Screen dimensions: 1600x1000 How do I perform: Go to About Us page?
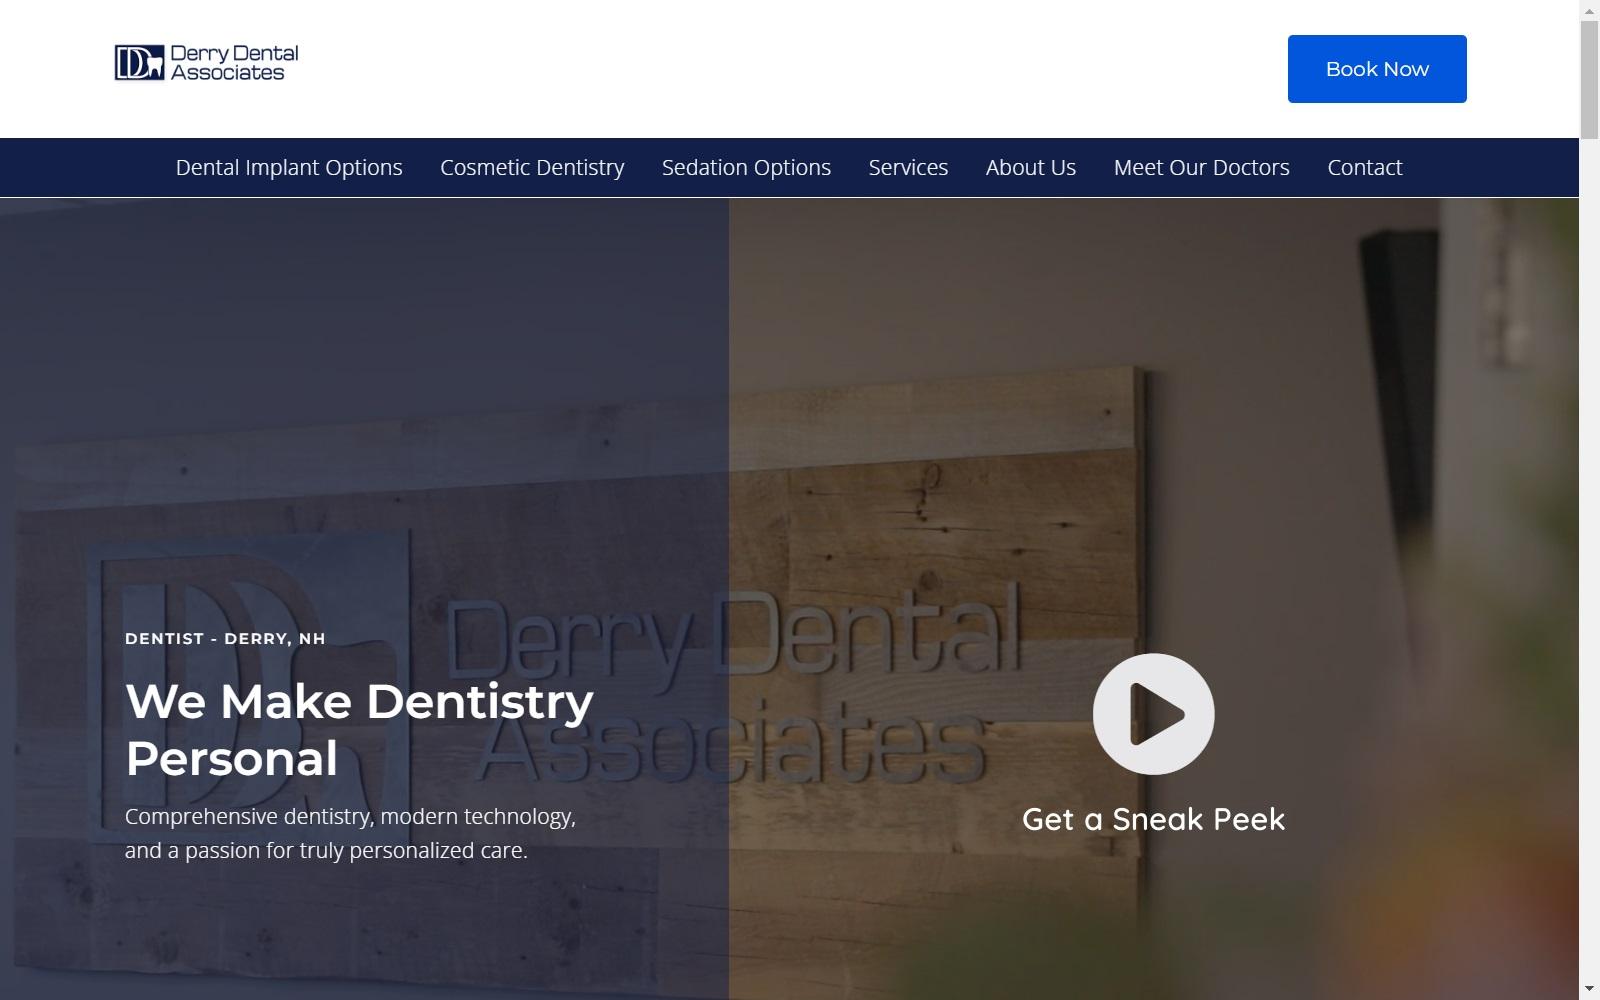[1031, 167]
